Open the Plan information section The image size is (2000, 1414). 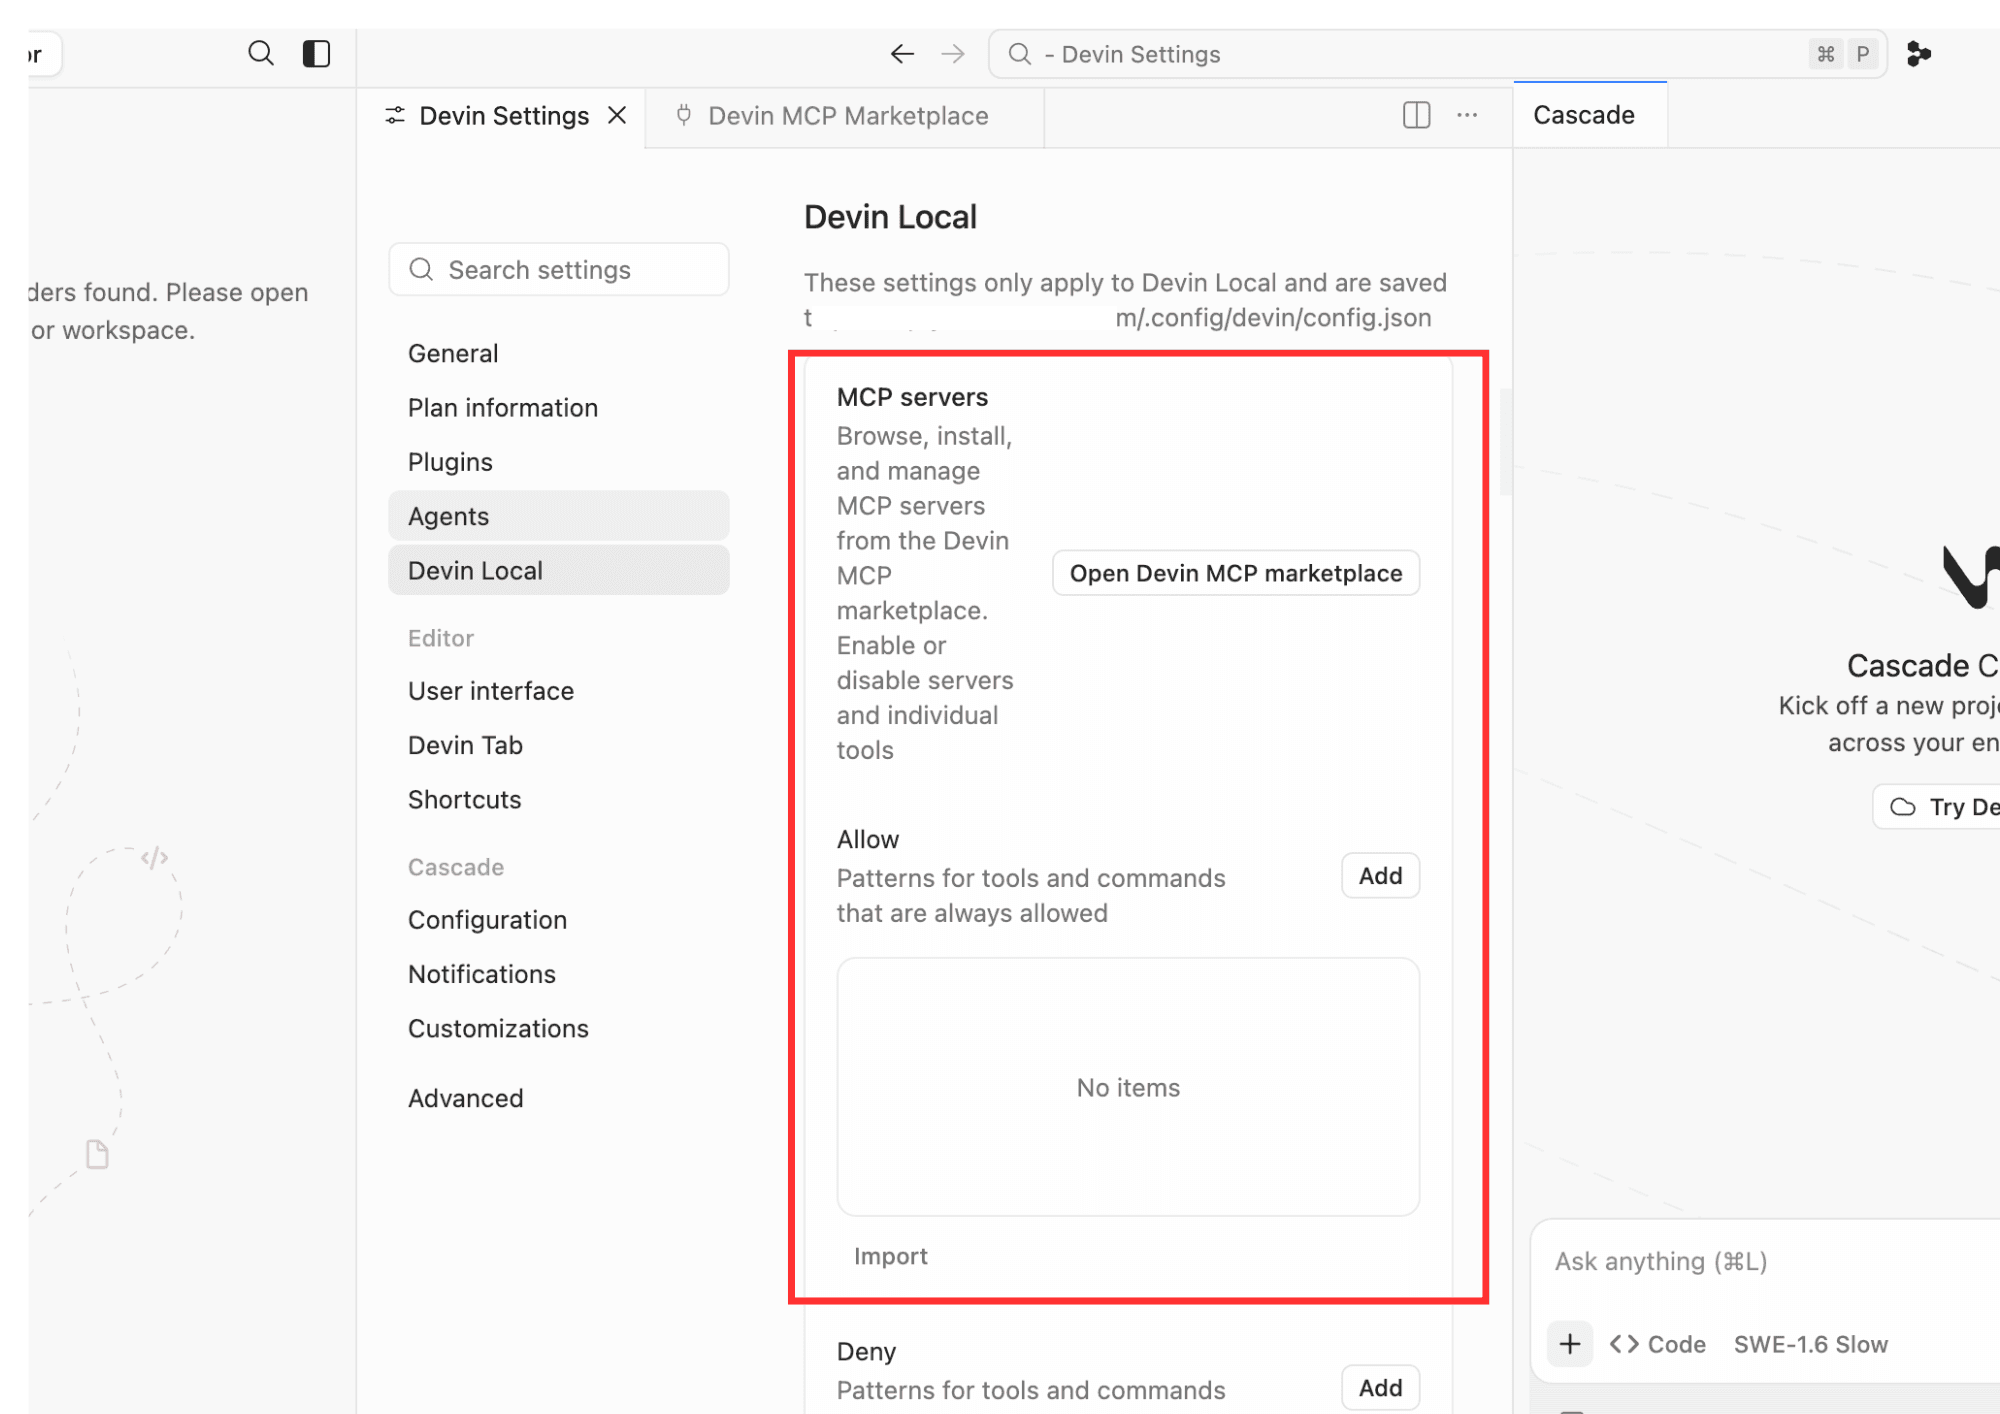coord(559,408)
